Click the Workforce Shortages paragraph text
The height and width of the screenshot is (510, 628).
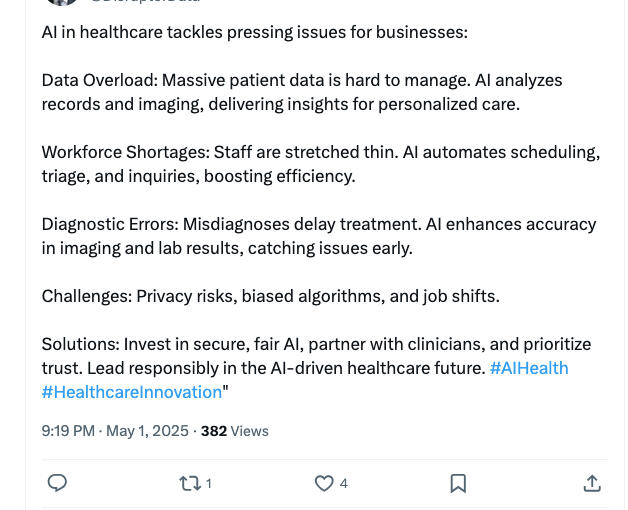pyautogui.click(x=320, y=164)
